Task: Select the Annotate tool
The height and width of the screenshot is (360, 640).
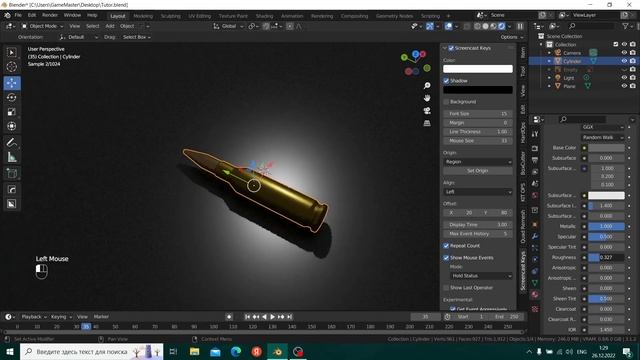Action: (x=11, y=142)
